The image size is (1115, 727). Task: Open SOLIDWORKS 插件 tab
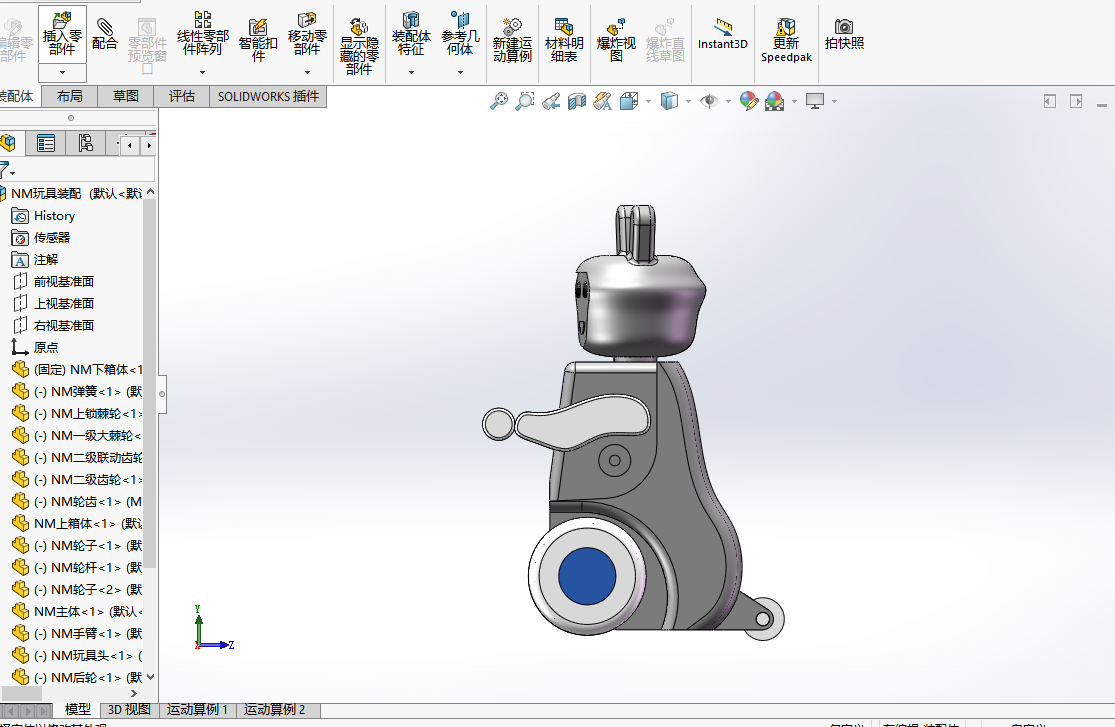(268, 96)
